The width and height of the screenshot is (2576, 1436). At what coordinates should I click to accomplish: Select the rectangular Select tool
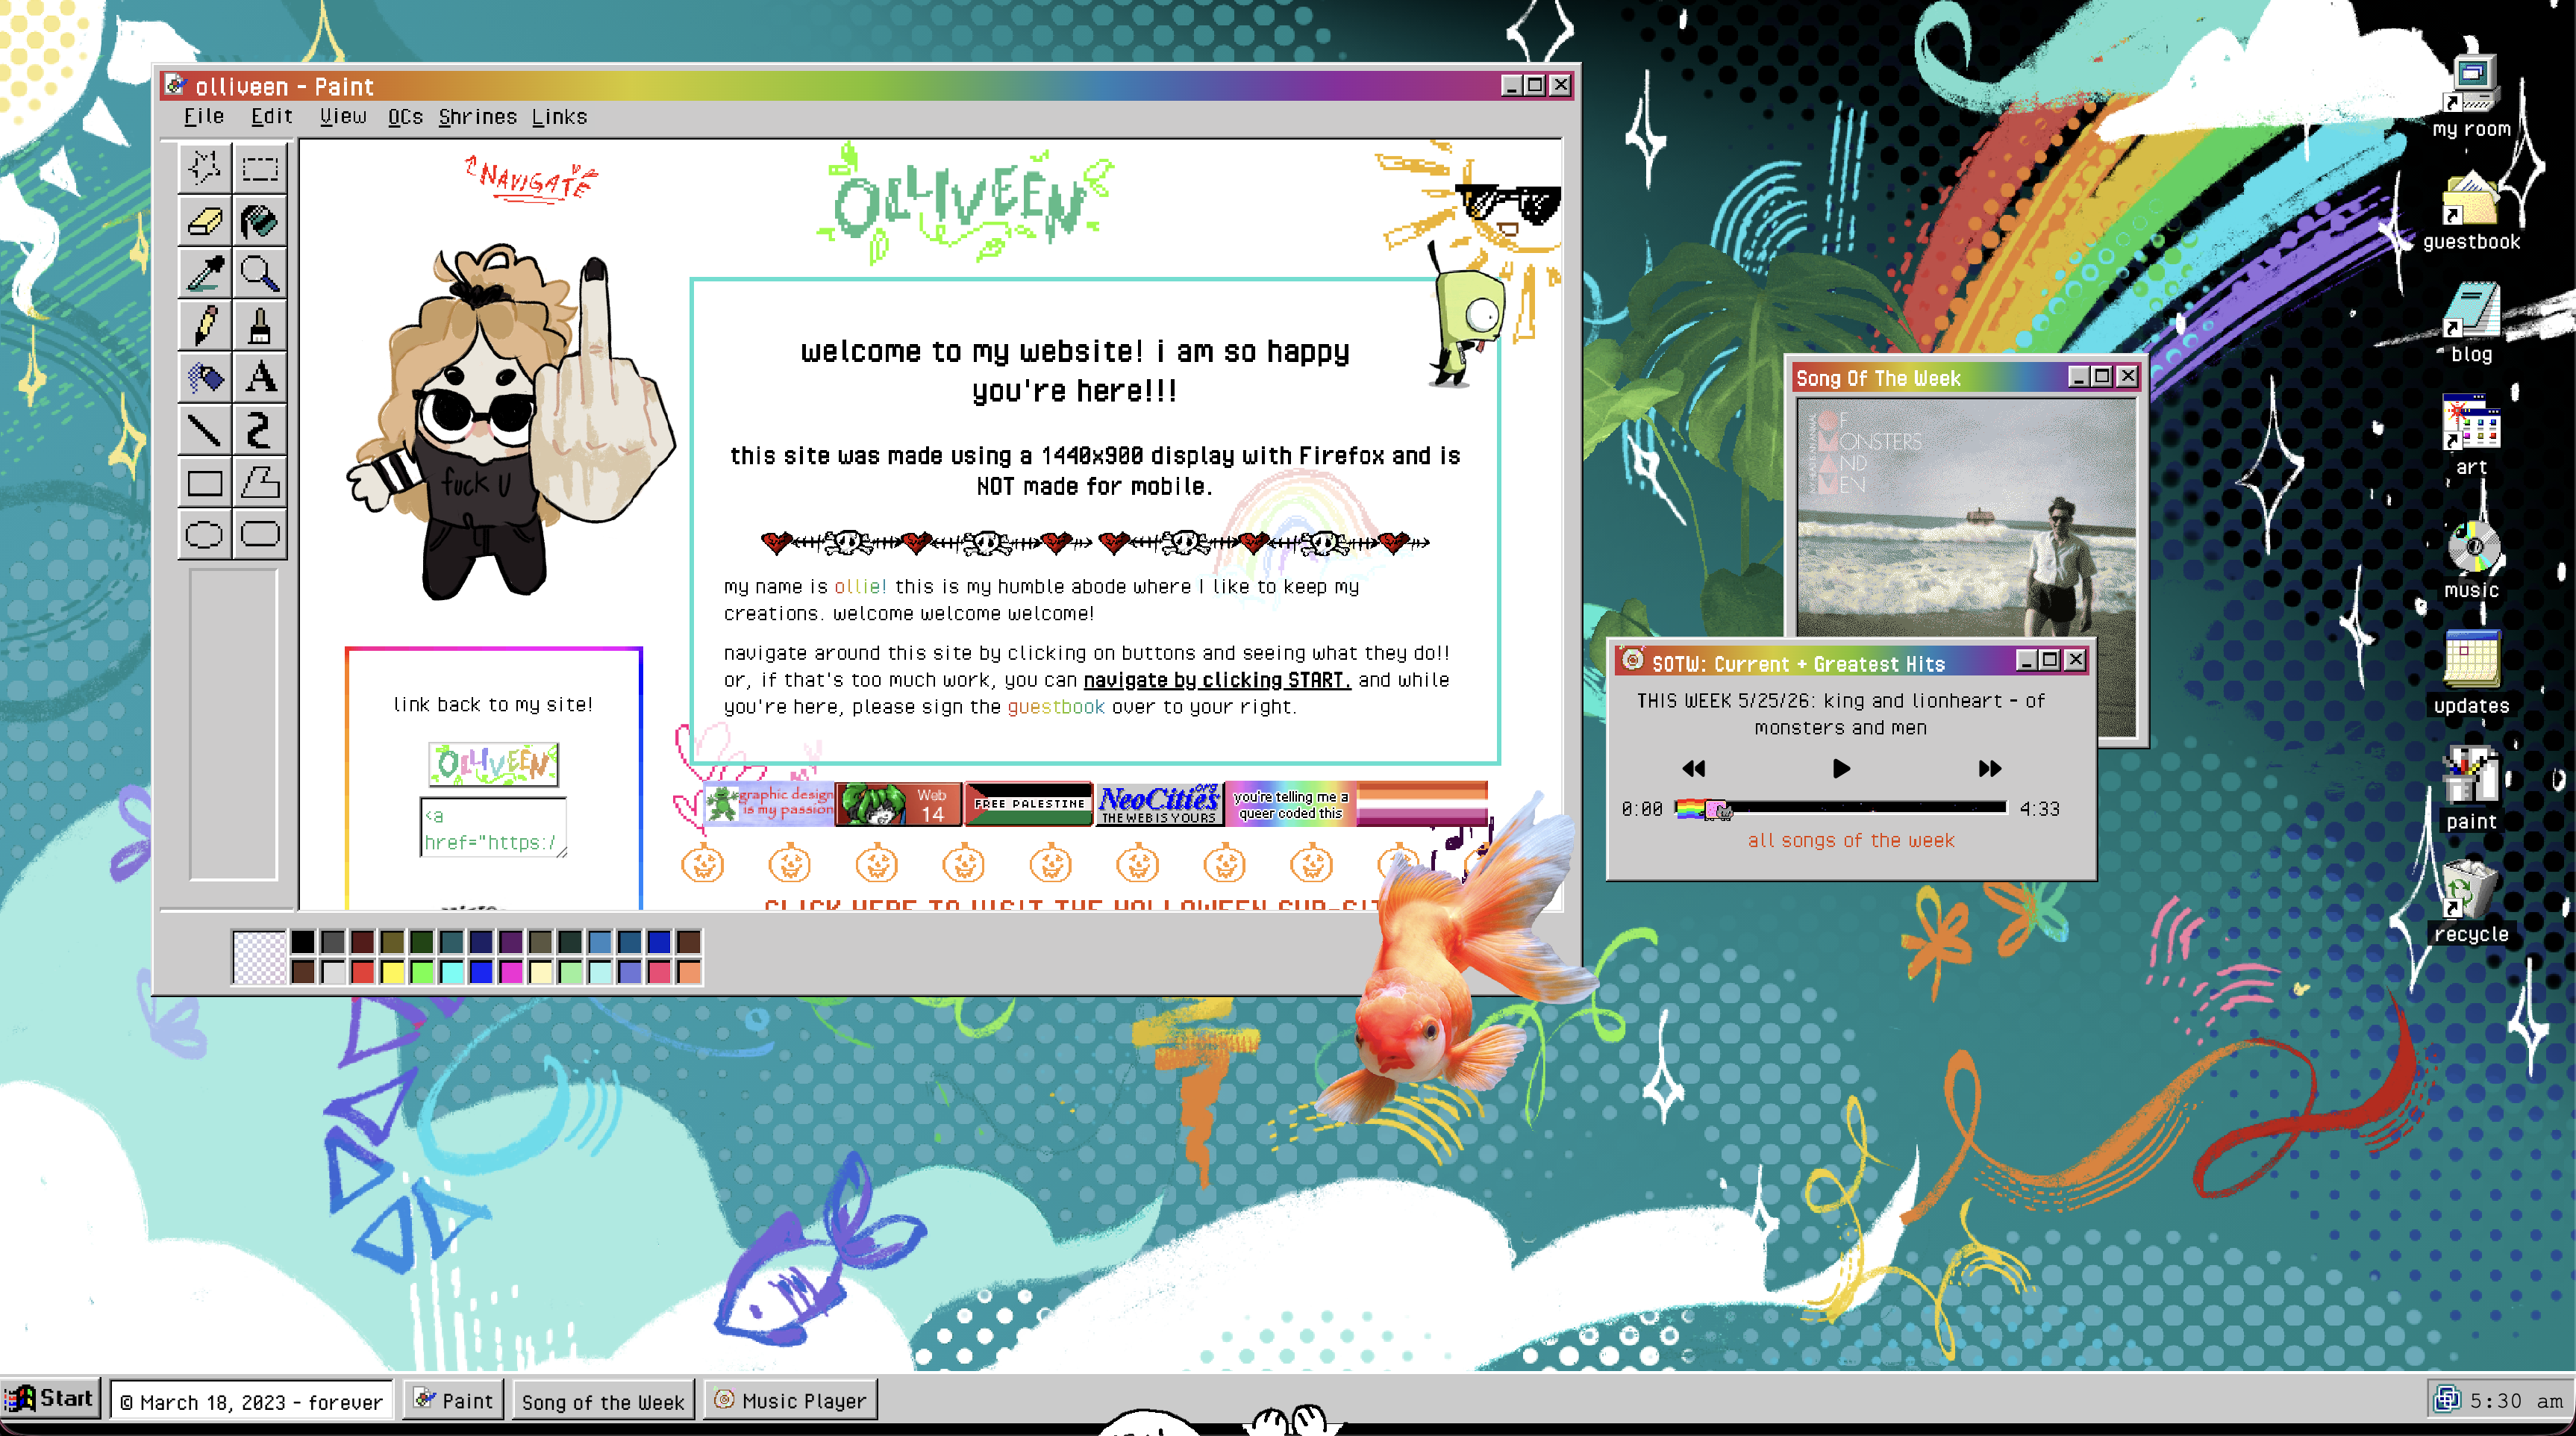pyautogui.click(x=260, y=168)
